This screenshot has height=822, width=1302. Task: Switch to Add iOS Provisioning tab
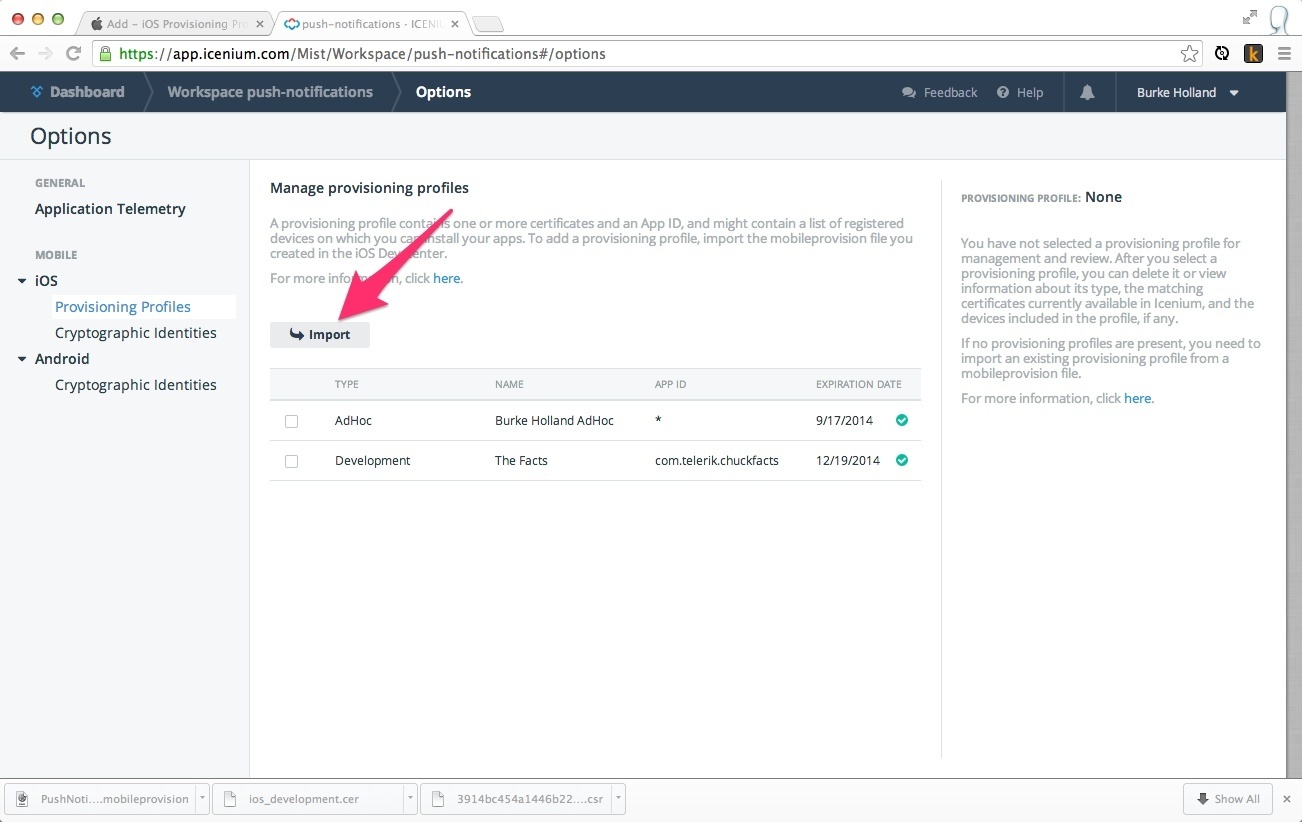(170, 23)
